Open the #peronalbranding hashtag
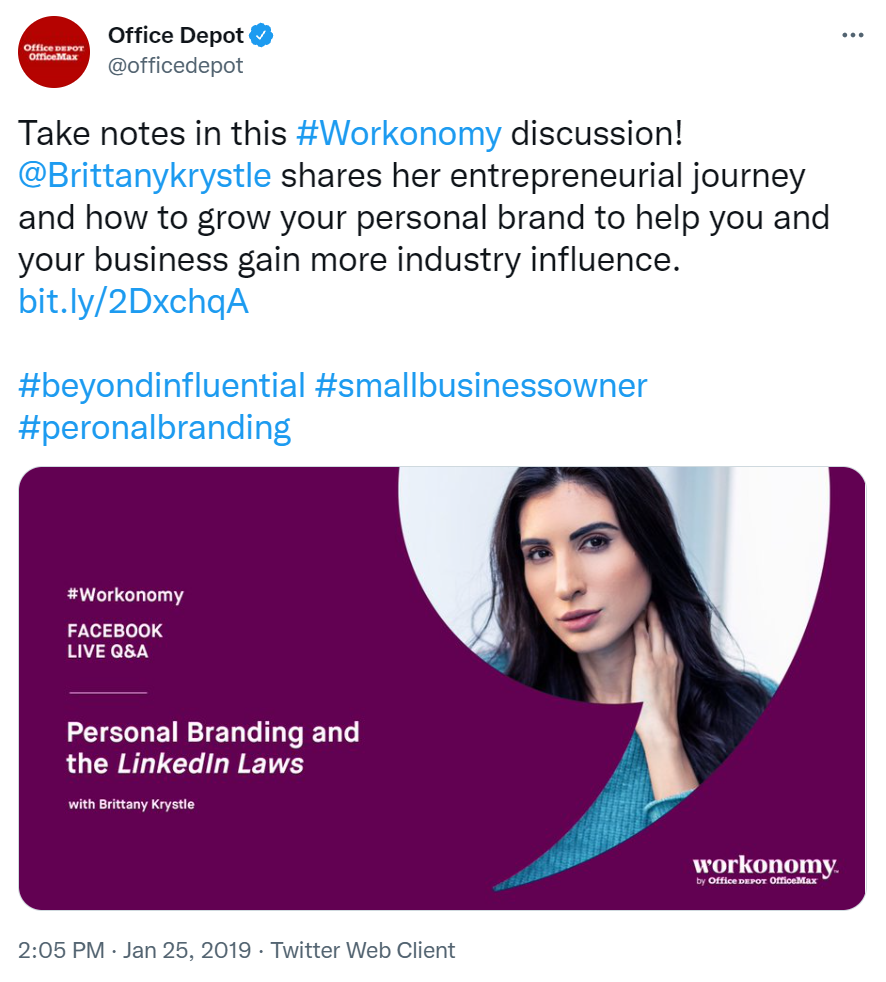Image resolution: width=886 pixels, height=982 pixels. 155,428
